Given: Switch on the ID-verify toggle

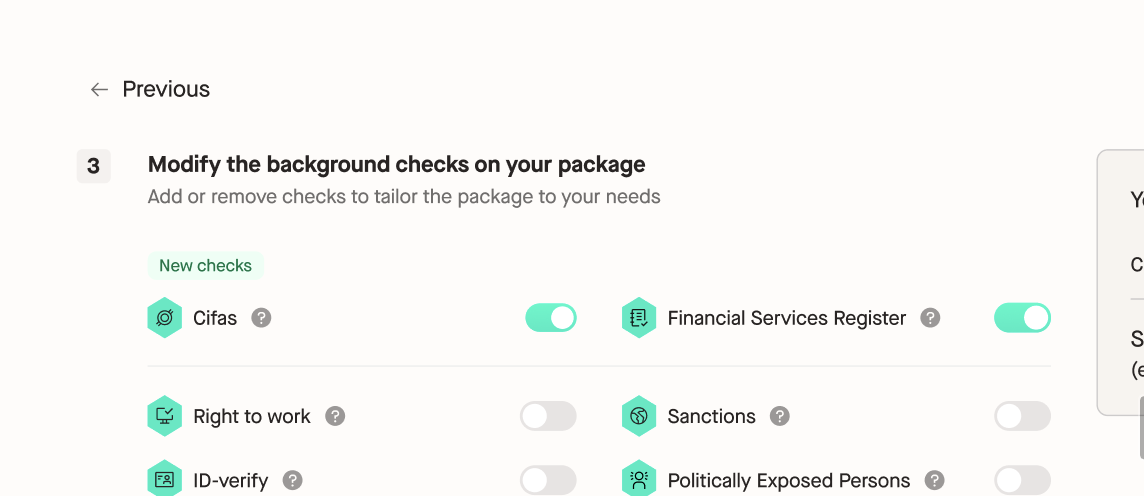Looking at the screenshot, I should tap(548, 481).
